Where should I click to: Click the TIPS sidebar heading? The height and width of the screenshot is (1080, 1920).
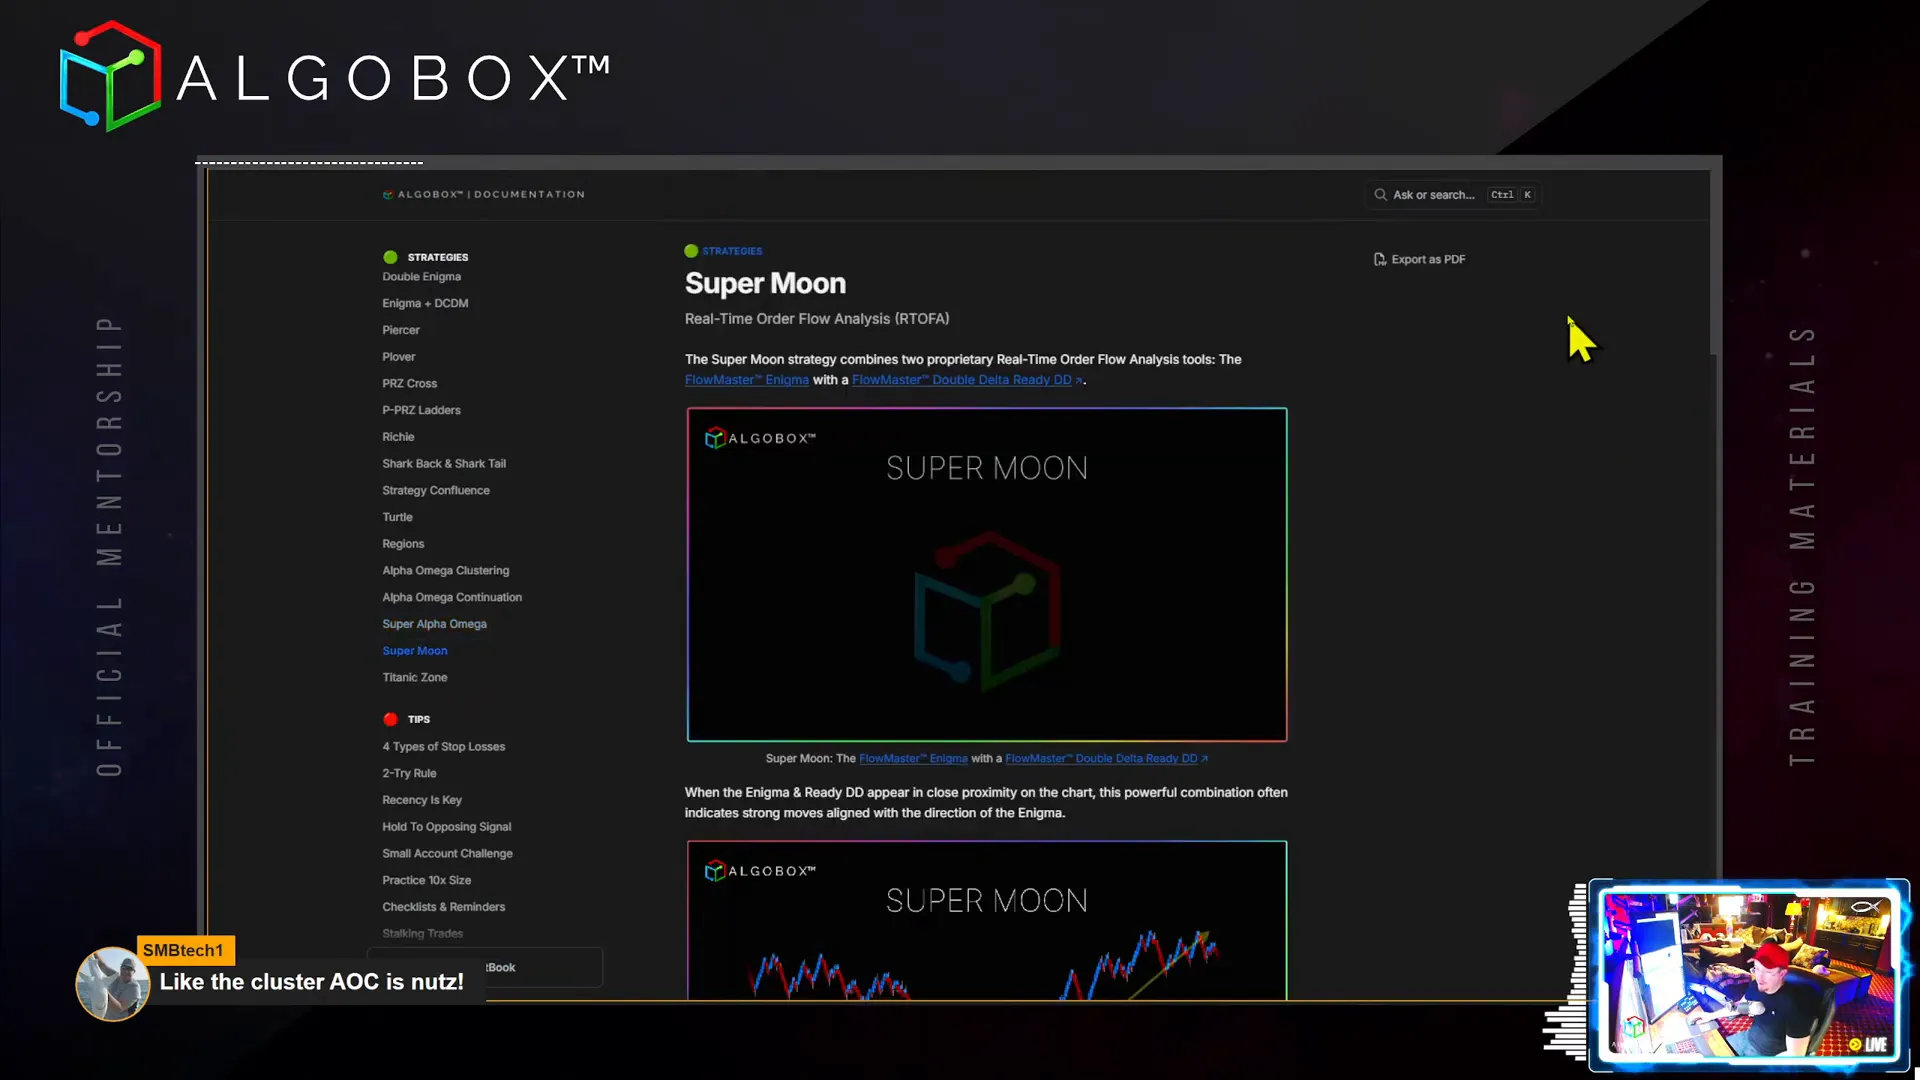pyautogui.click(x=419, y=720)
